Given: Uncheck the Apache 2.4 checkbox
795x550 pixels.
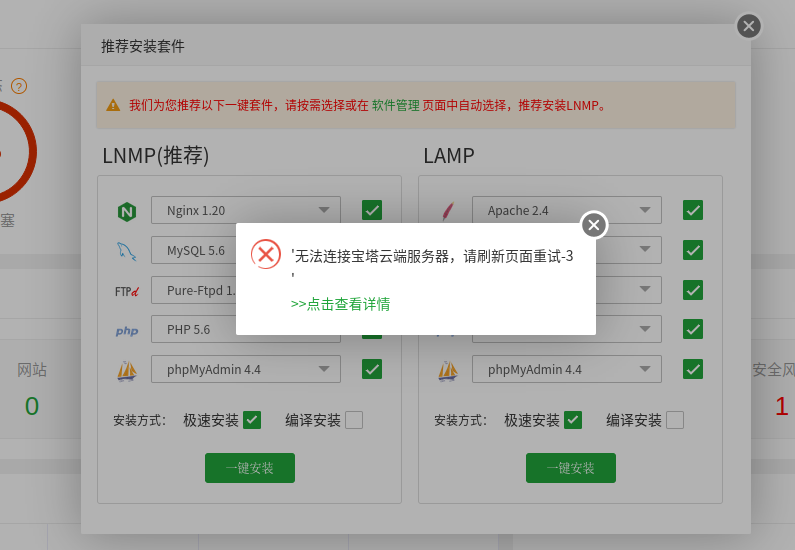Looking at the screenshot, I should click(x=693, y=210).
